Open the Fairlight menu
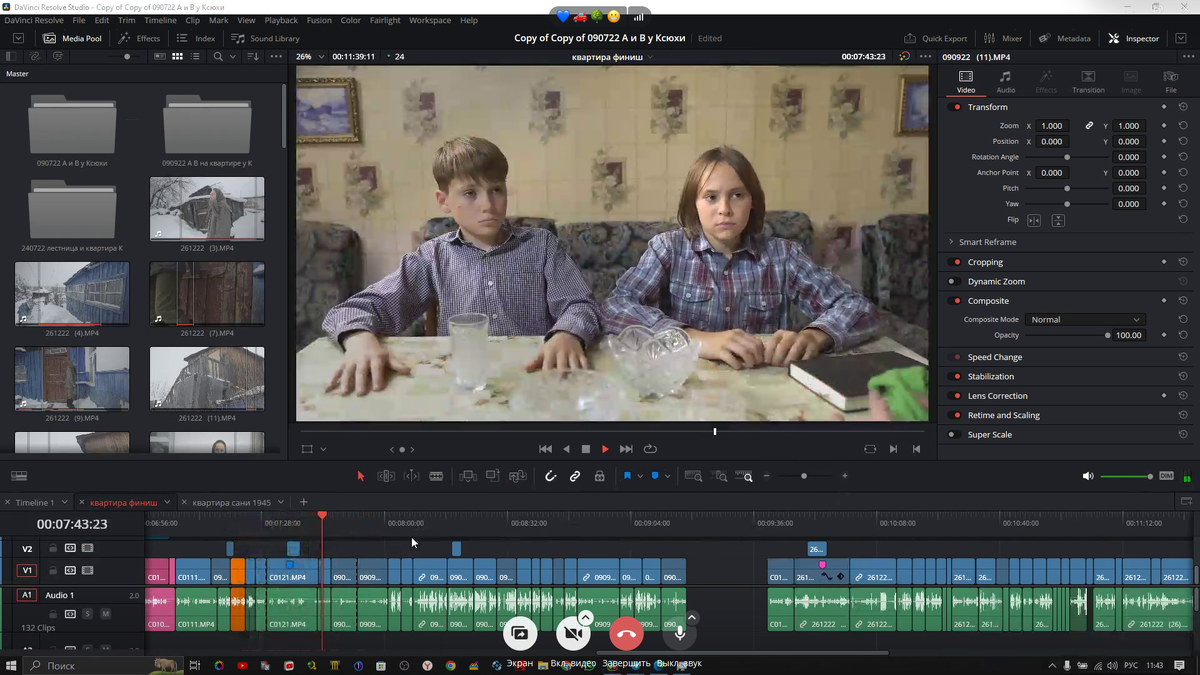This screenshot has width=1200, height=675. [385, 20]
